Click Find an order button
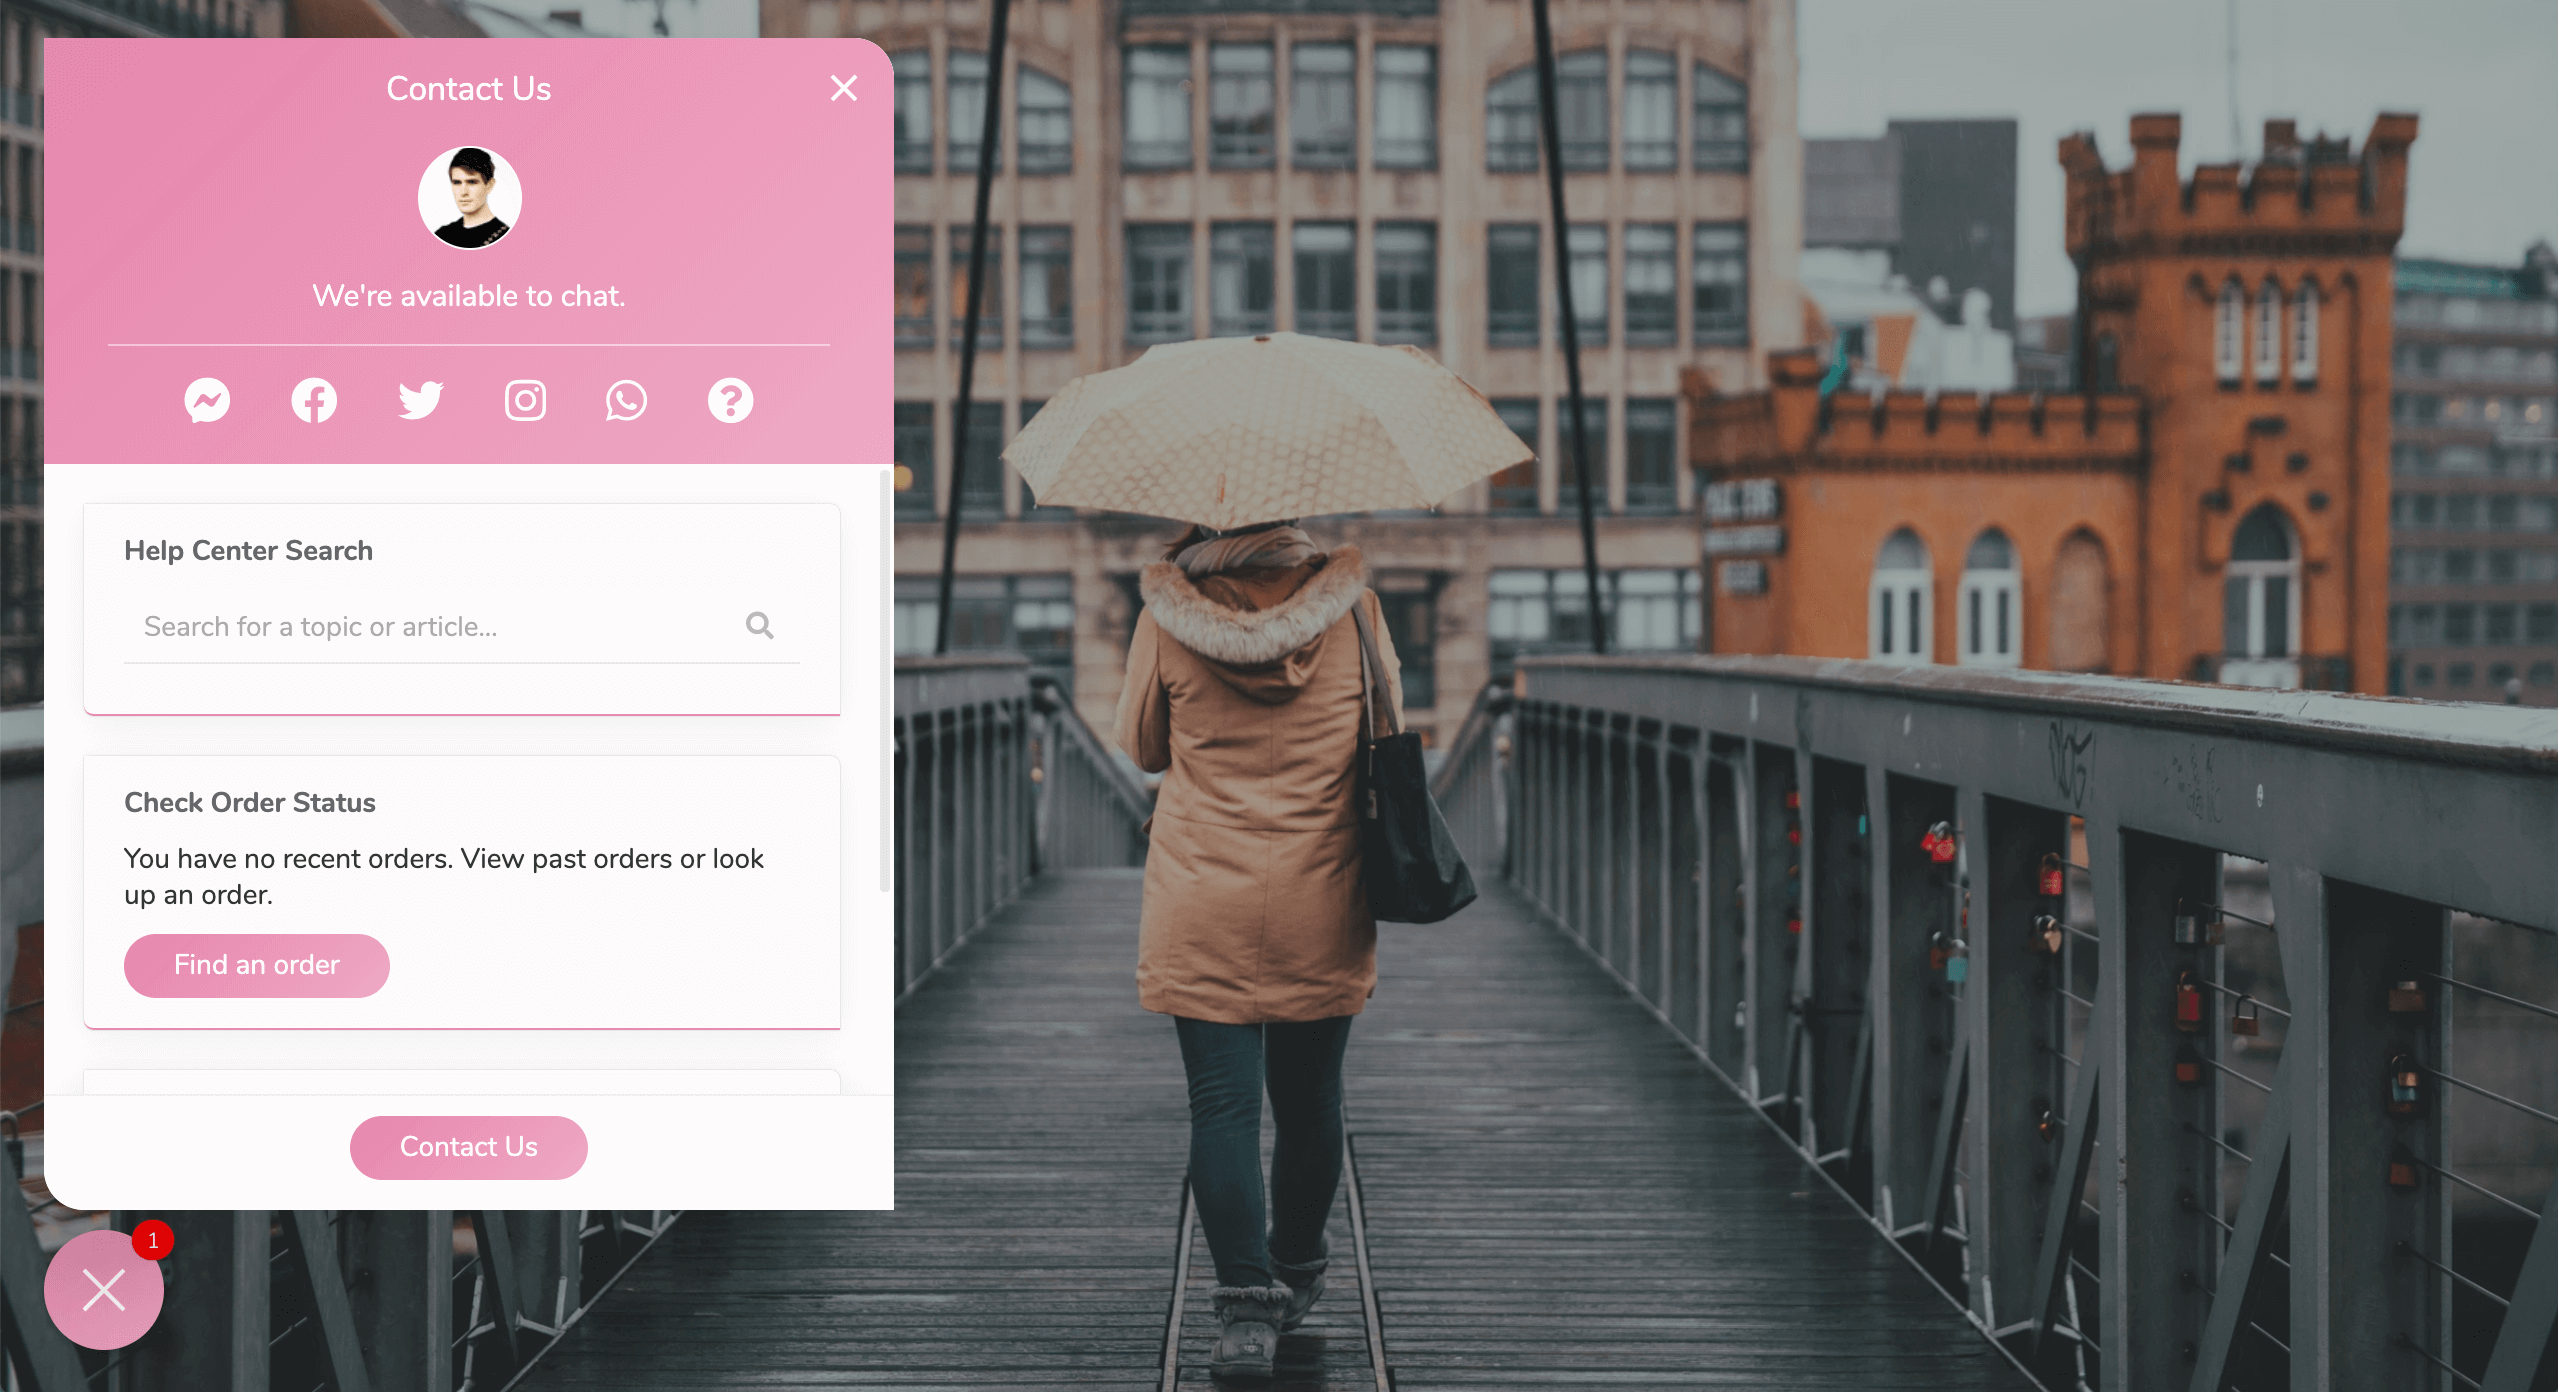Image resolution: width=2558 pixels, height=1392 pixels. pos(257,963)
